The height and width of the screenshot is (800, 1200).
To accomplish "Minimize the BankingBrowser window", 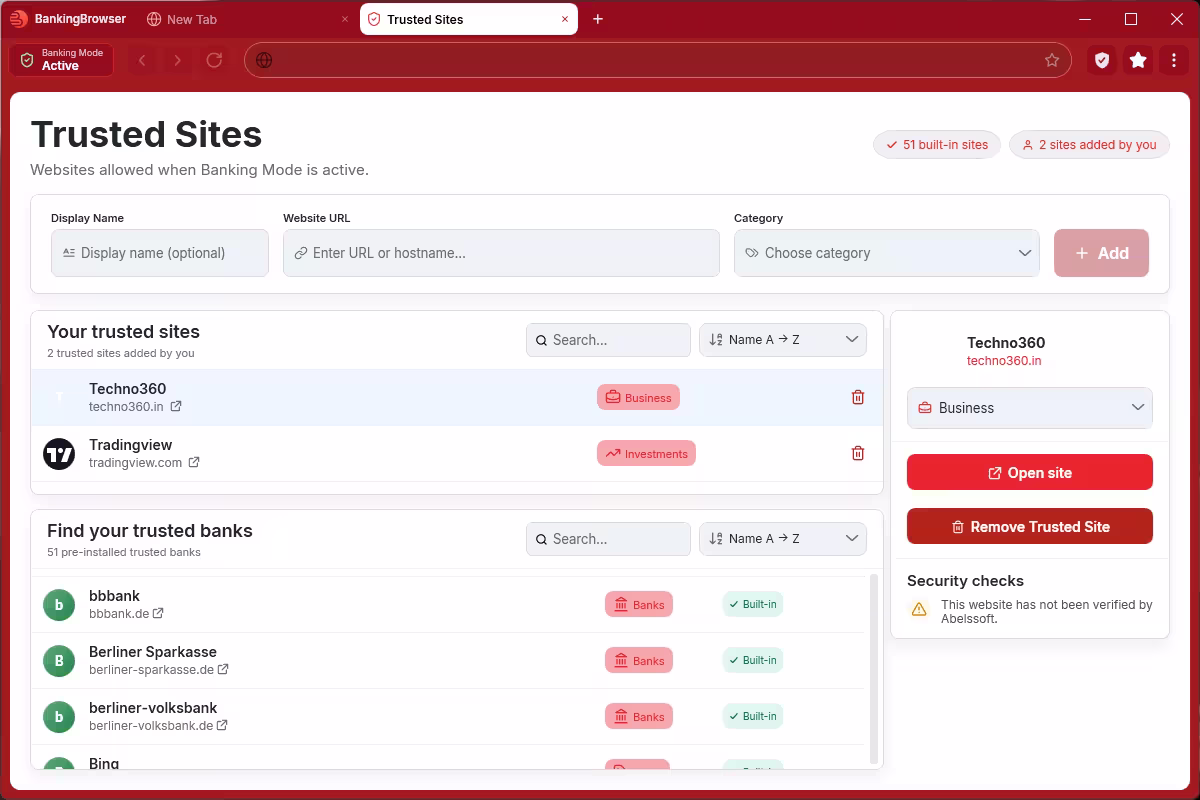I will click(1085, 19).
